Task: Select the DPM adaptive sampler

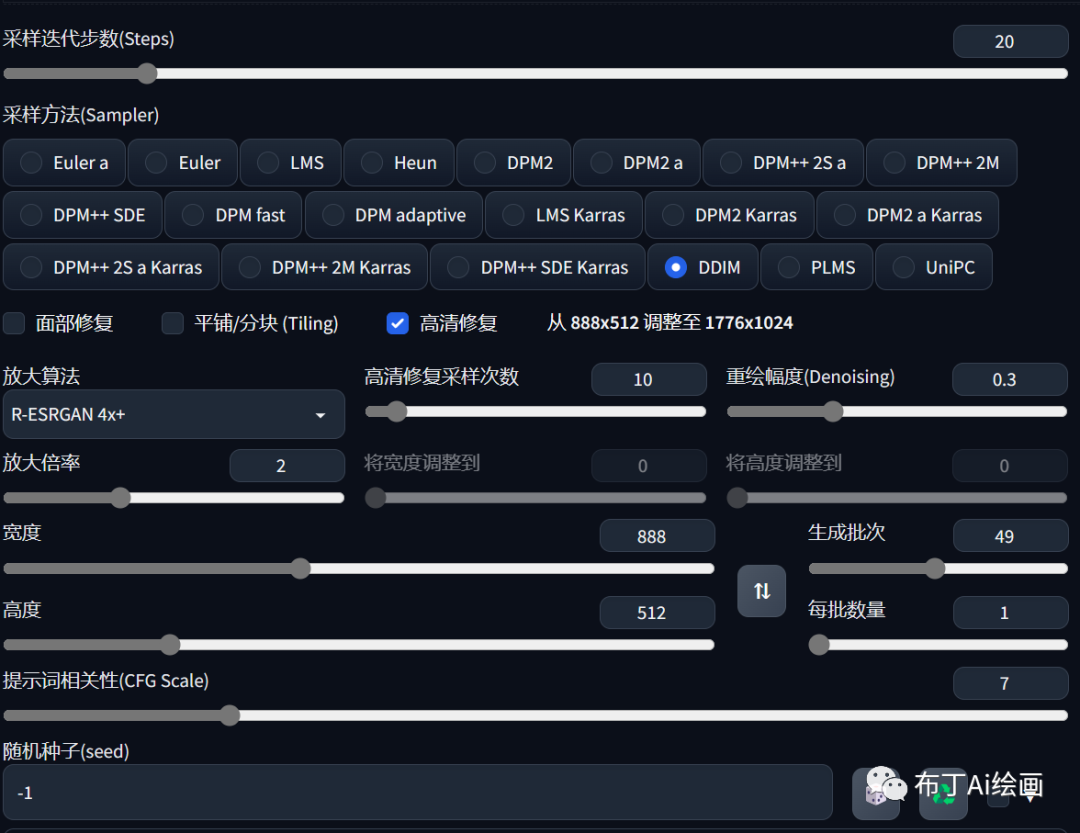Action: [x=334, y=215]
